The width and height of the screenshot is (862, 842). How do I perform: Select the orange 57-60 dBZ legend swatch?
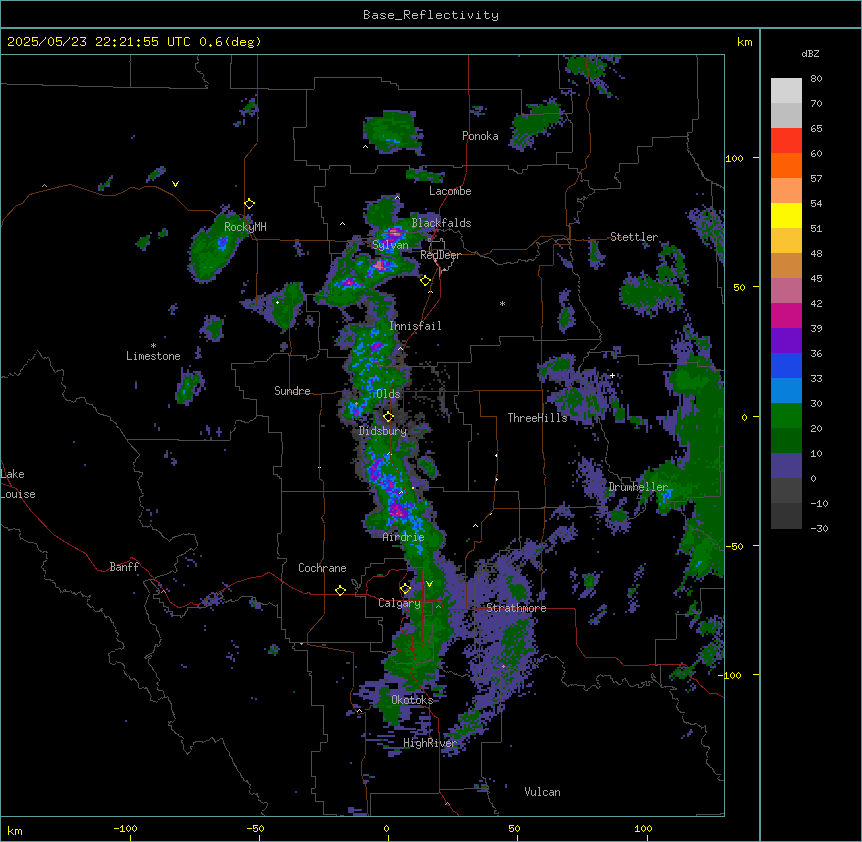tap(786, 165)
